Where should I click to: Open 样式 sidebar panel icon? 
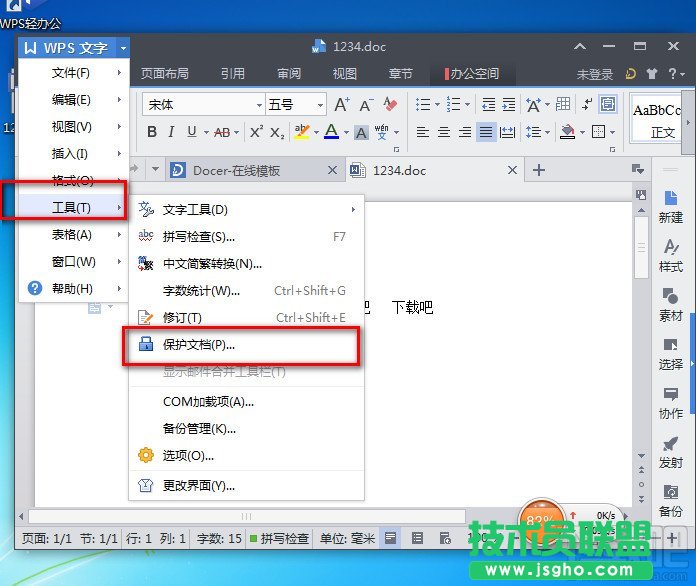point(670,256)
